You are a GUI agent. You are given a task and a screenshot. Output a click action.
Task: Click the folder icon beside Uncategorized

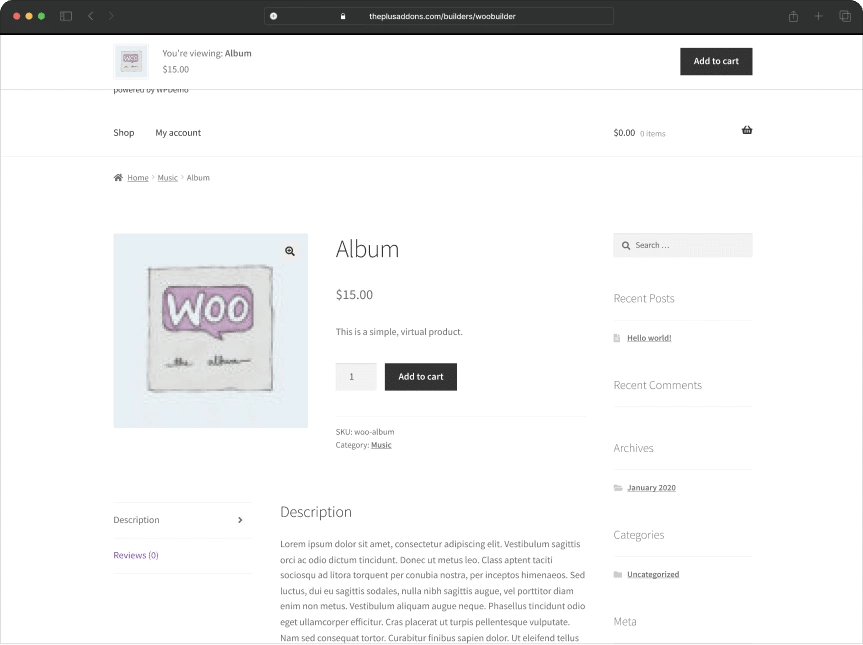coord(617,574)
